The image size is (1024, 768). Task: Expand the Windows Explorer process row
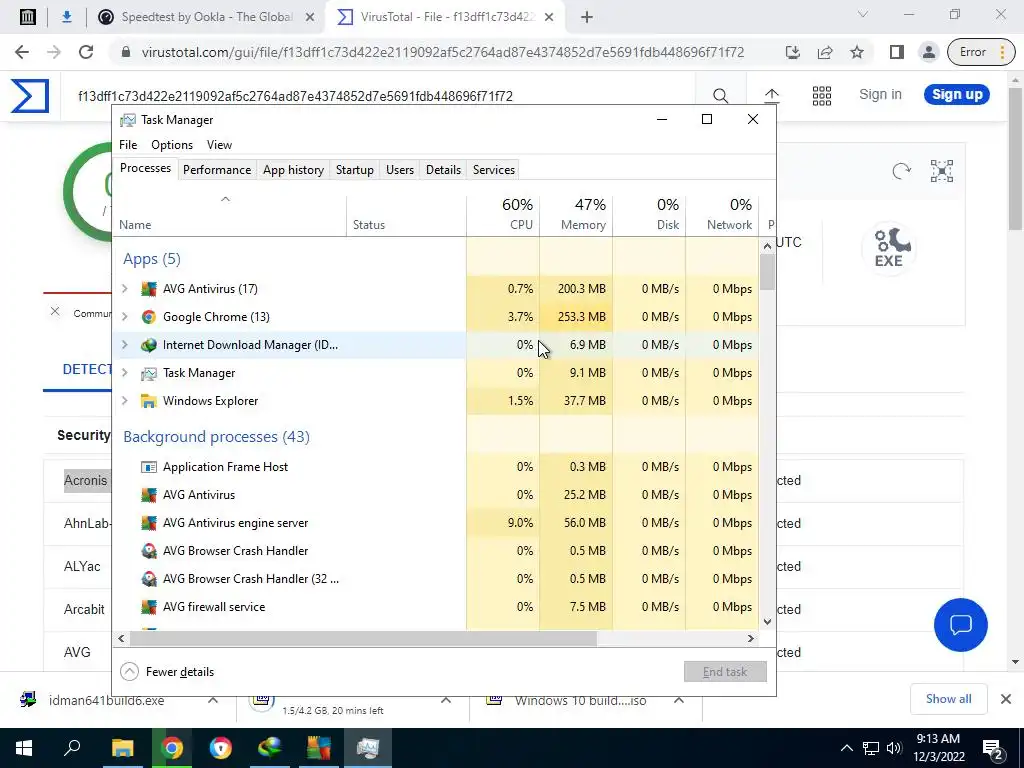coord(125,401)
